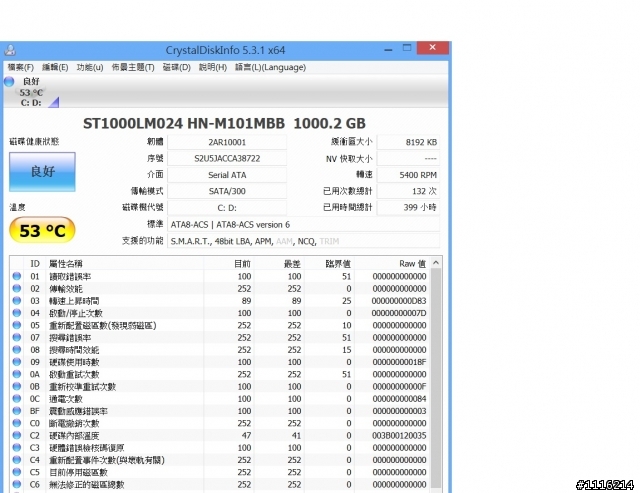The width and height of the screenshot is (640, 493).
Task: Click the firmware field 2AR10001
Action: [x=227, y=142]
